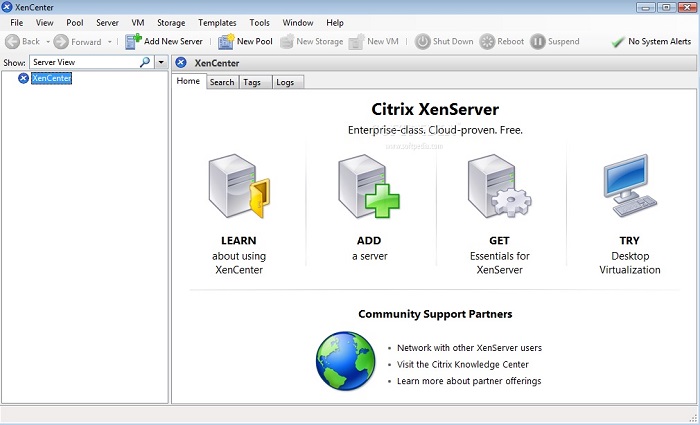
Task: Minimize the XenCenter window
Action: pyautogui.click(x=646, y=7)
